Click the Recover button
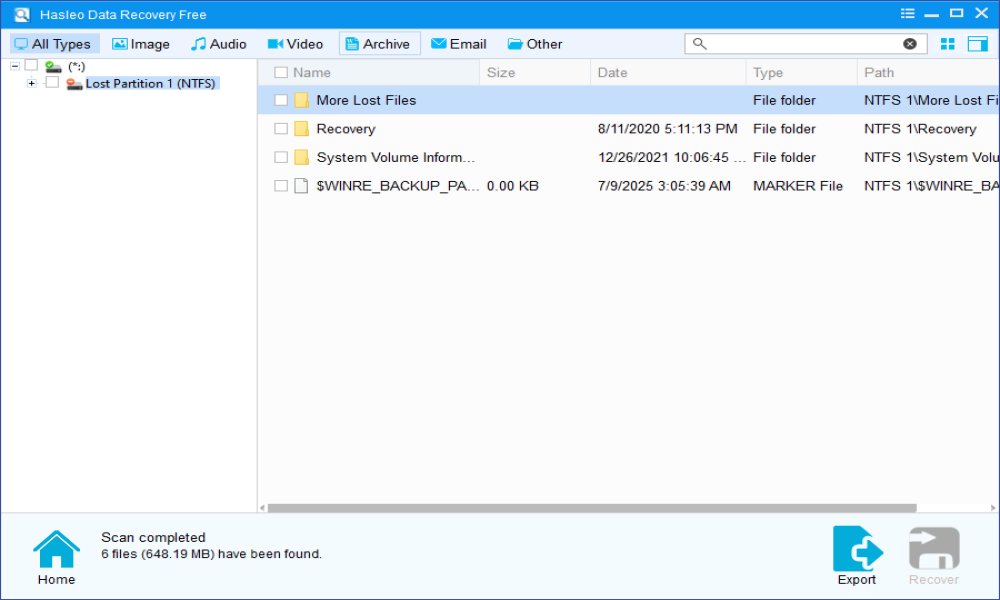The height and width of the screenshot is (600, 1000). tap(934, 555)
